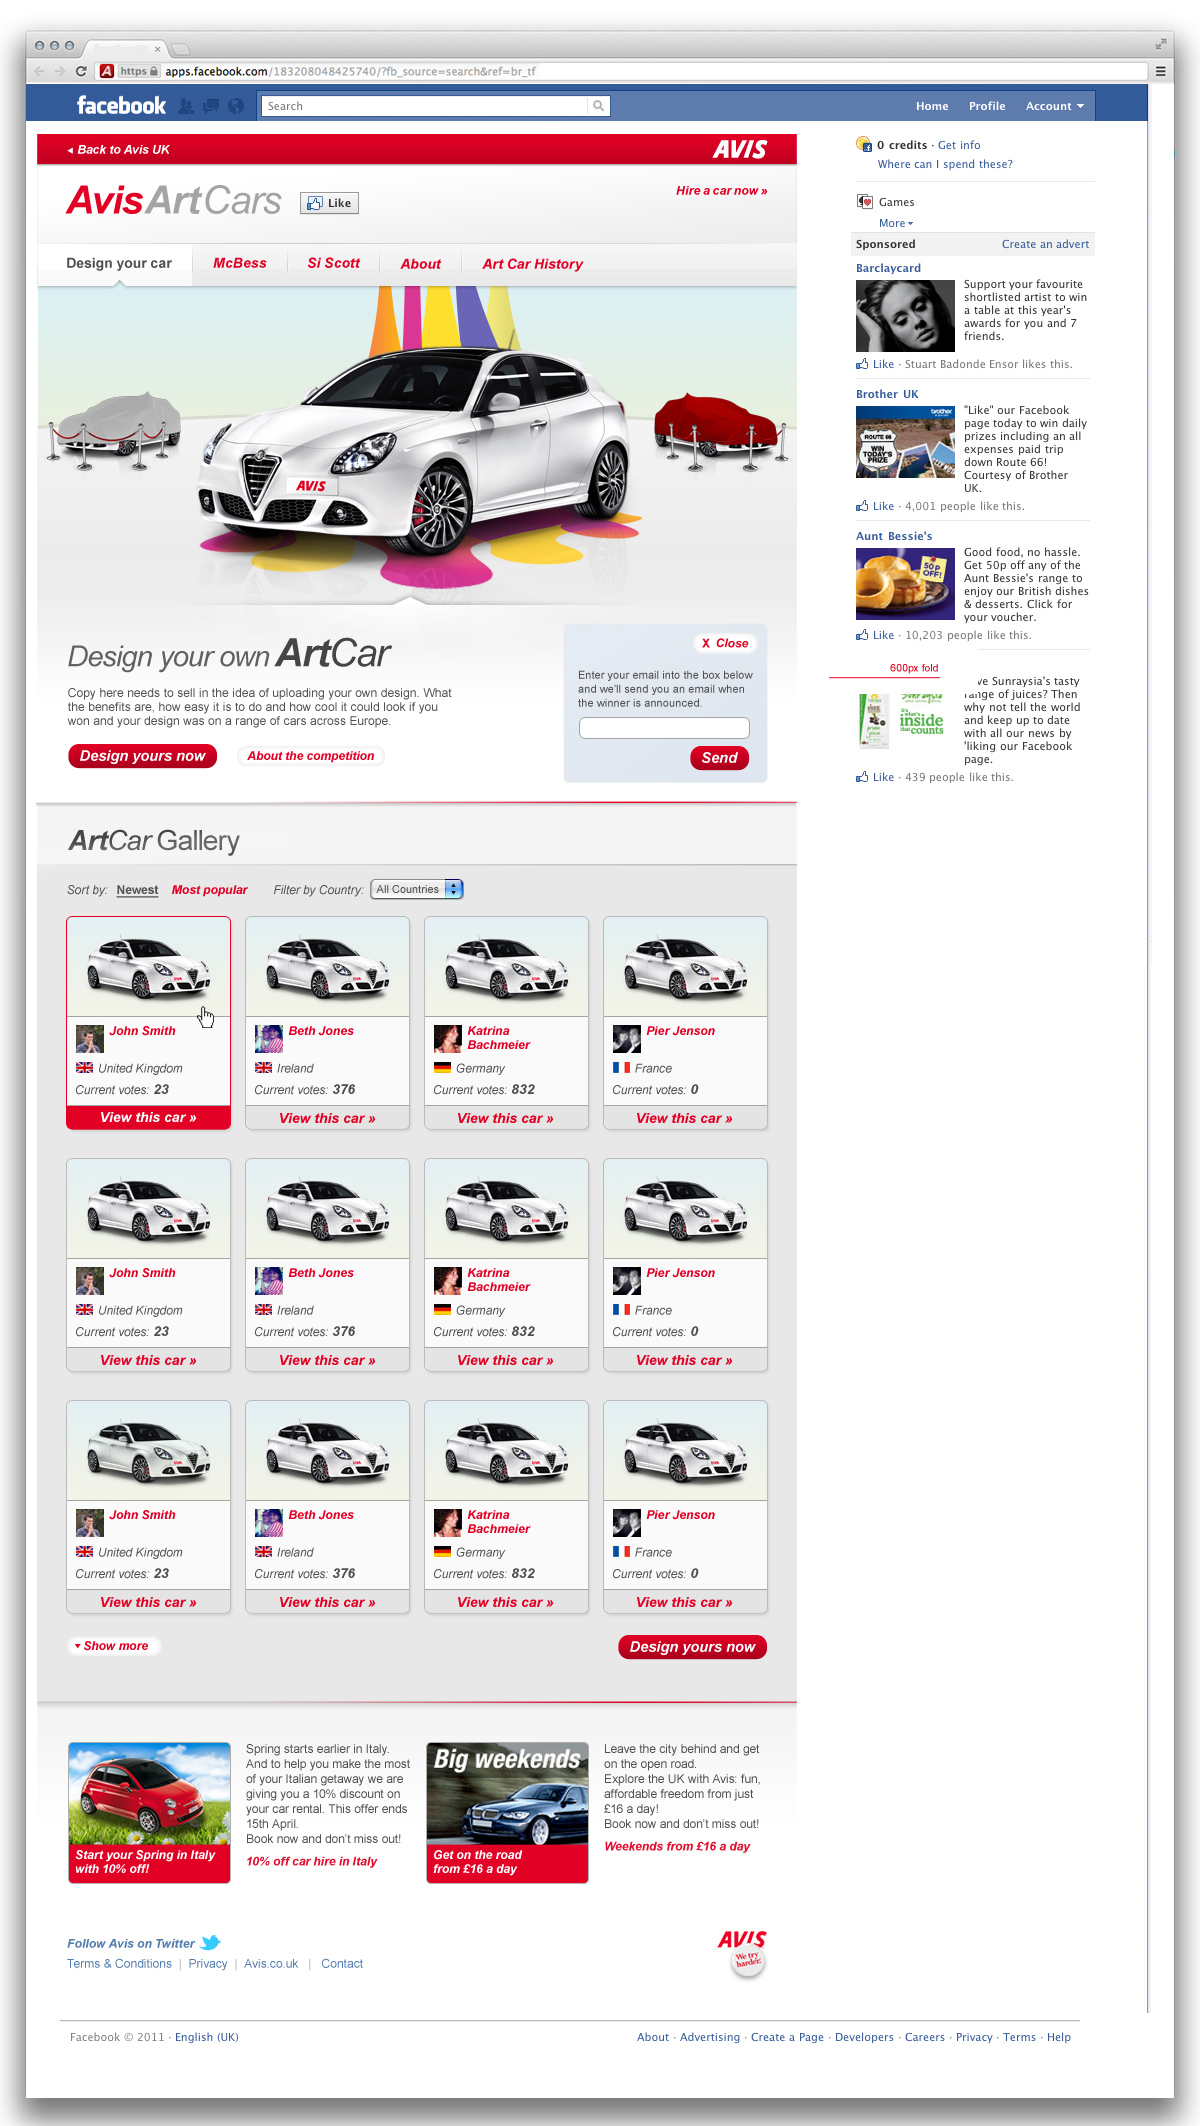Open the Art Car History tab
The height and width of the screenshot is (2126, 1200).
pos(532,264)
